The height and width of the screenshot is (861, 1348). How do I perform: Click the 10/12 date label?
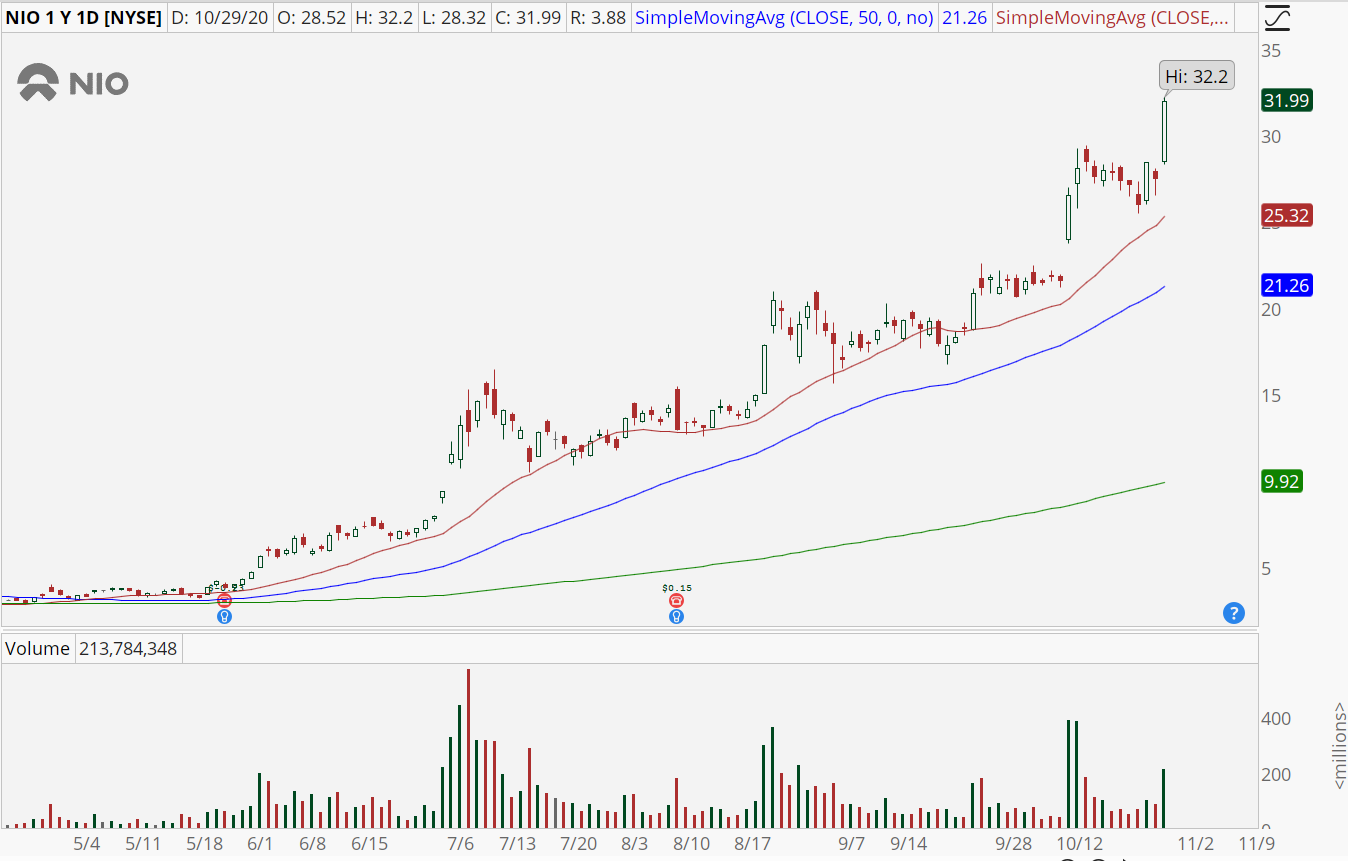1081,844
